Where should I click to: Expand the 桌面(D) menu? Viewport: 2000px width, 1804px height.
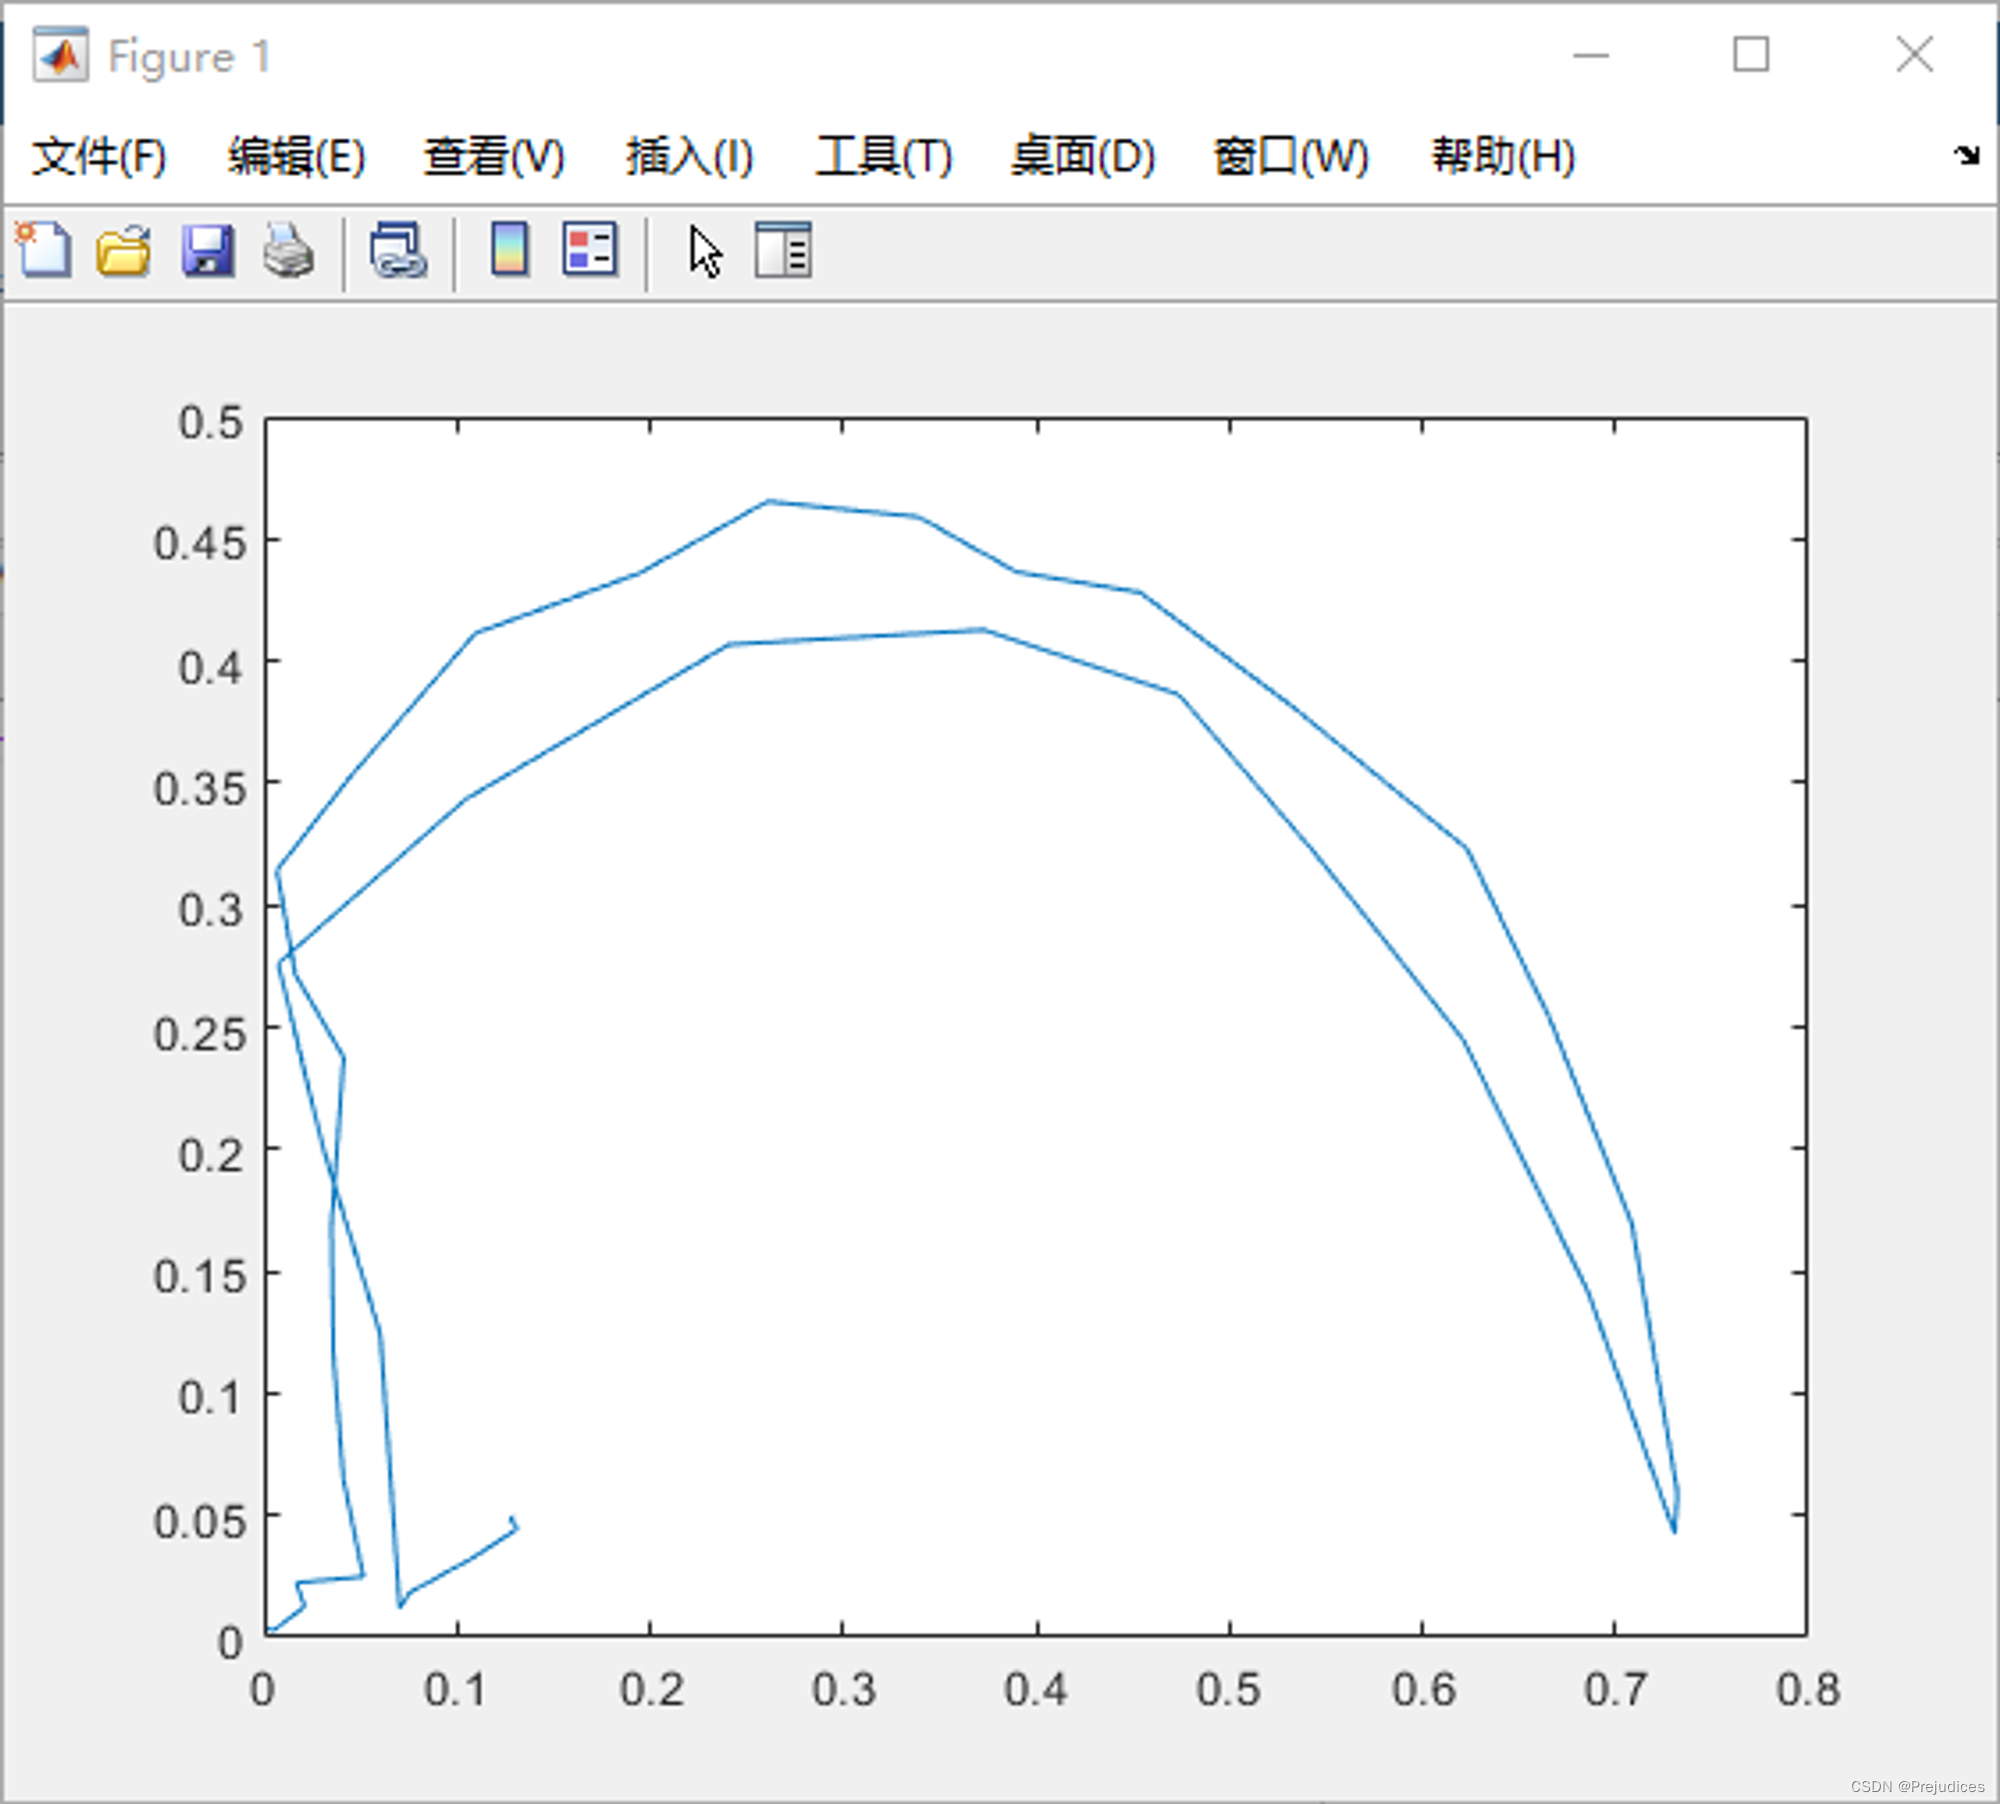click(x=1083, y=157)
